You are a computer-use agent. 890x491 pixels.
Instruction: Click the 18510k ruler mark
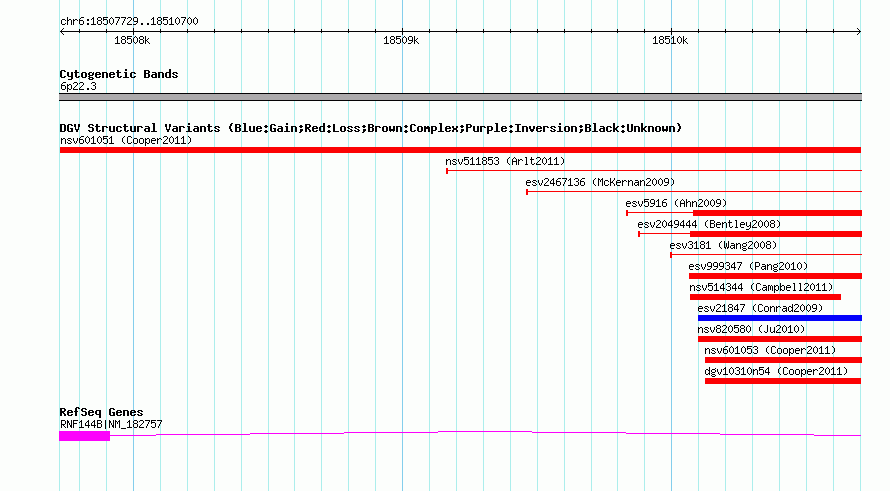(670, 40)
